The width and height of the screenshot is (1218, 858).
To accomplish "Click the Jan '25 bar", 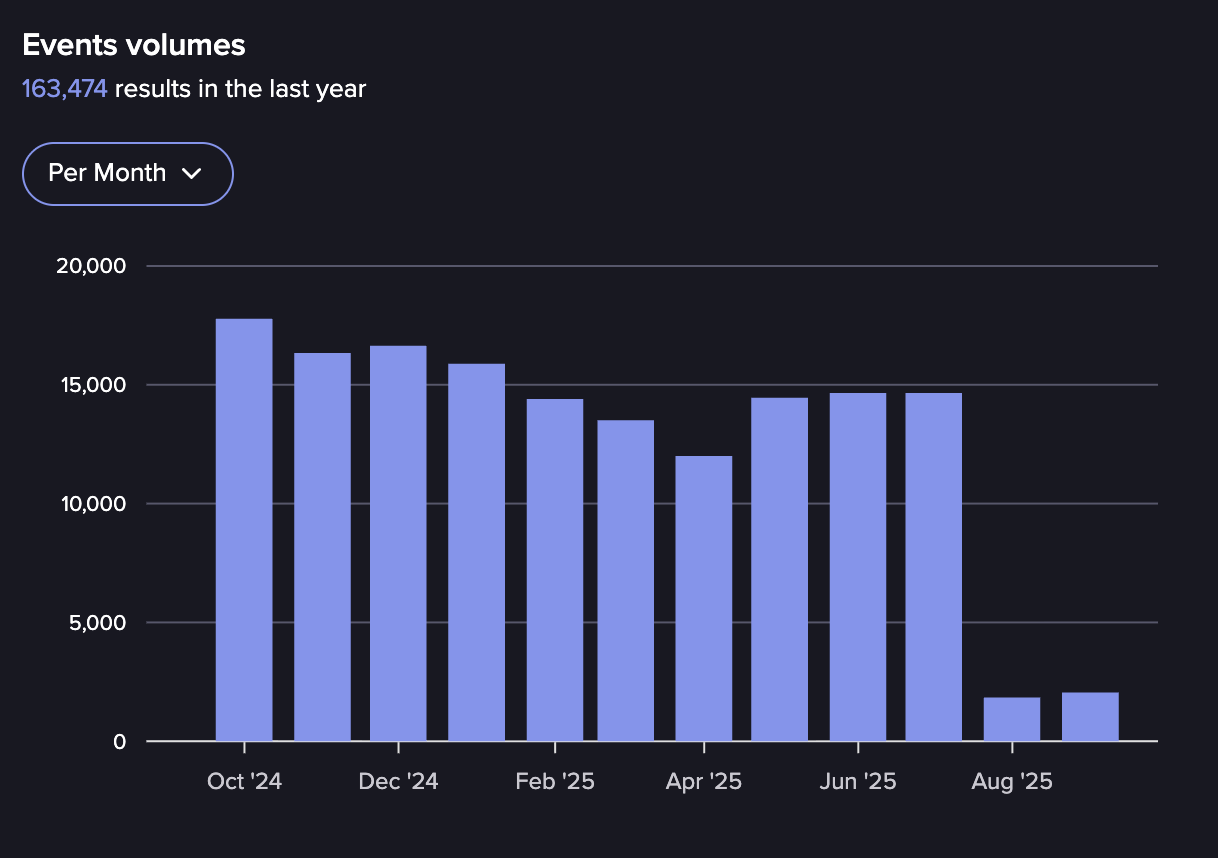I will coord(476,552).
